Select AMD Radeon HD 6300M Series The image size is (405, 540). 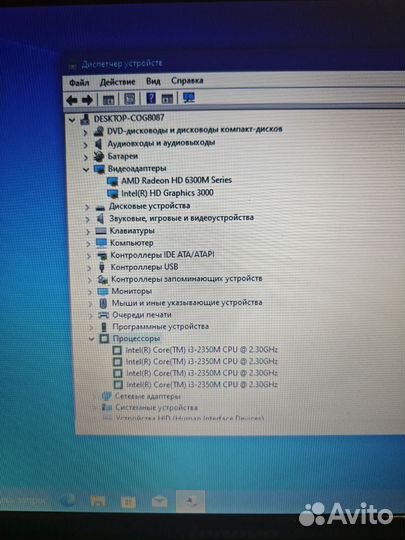[x=176, y=180]
